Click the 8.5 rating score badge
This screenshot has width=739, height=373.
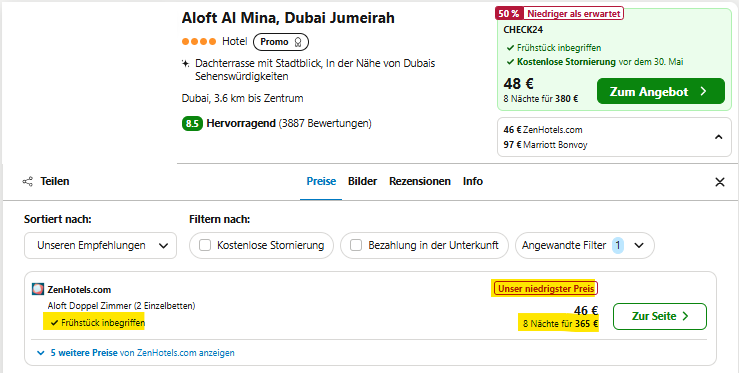(x=192, y=124)
